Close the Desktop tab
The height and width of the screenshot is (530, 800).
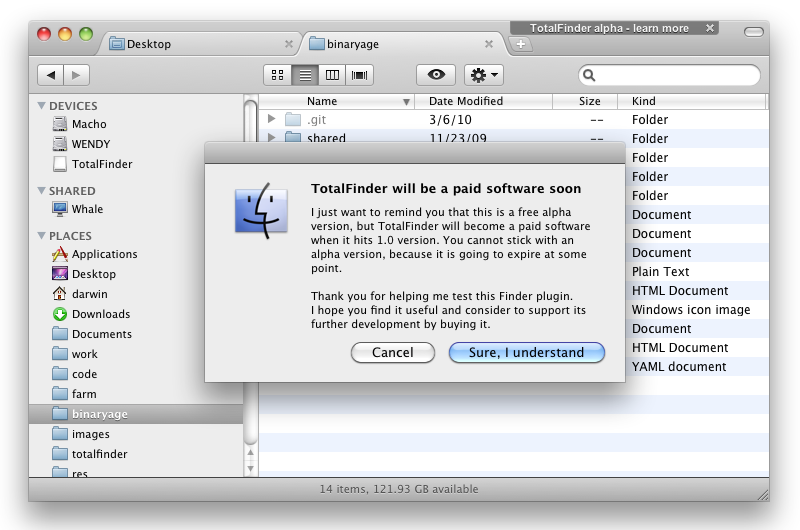289,44
